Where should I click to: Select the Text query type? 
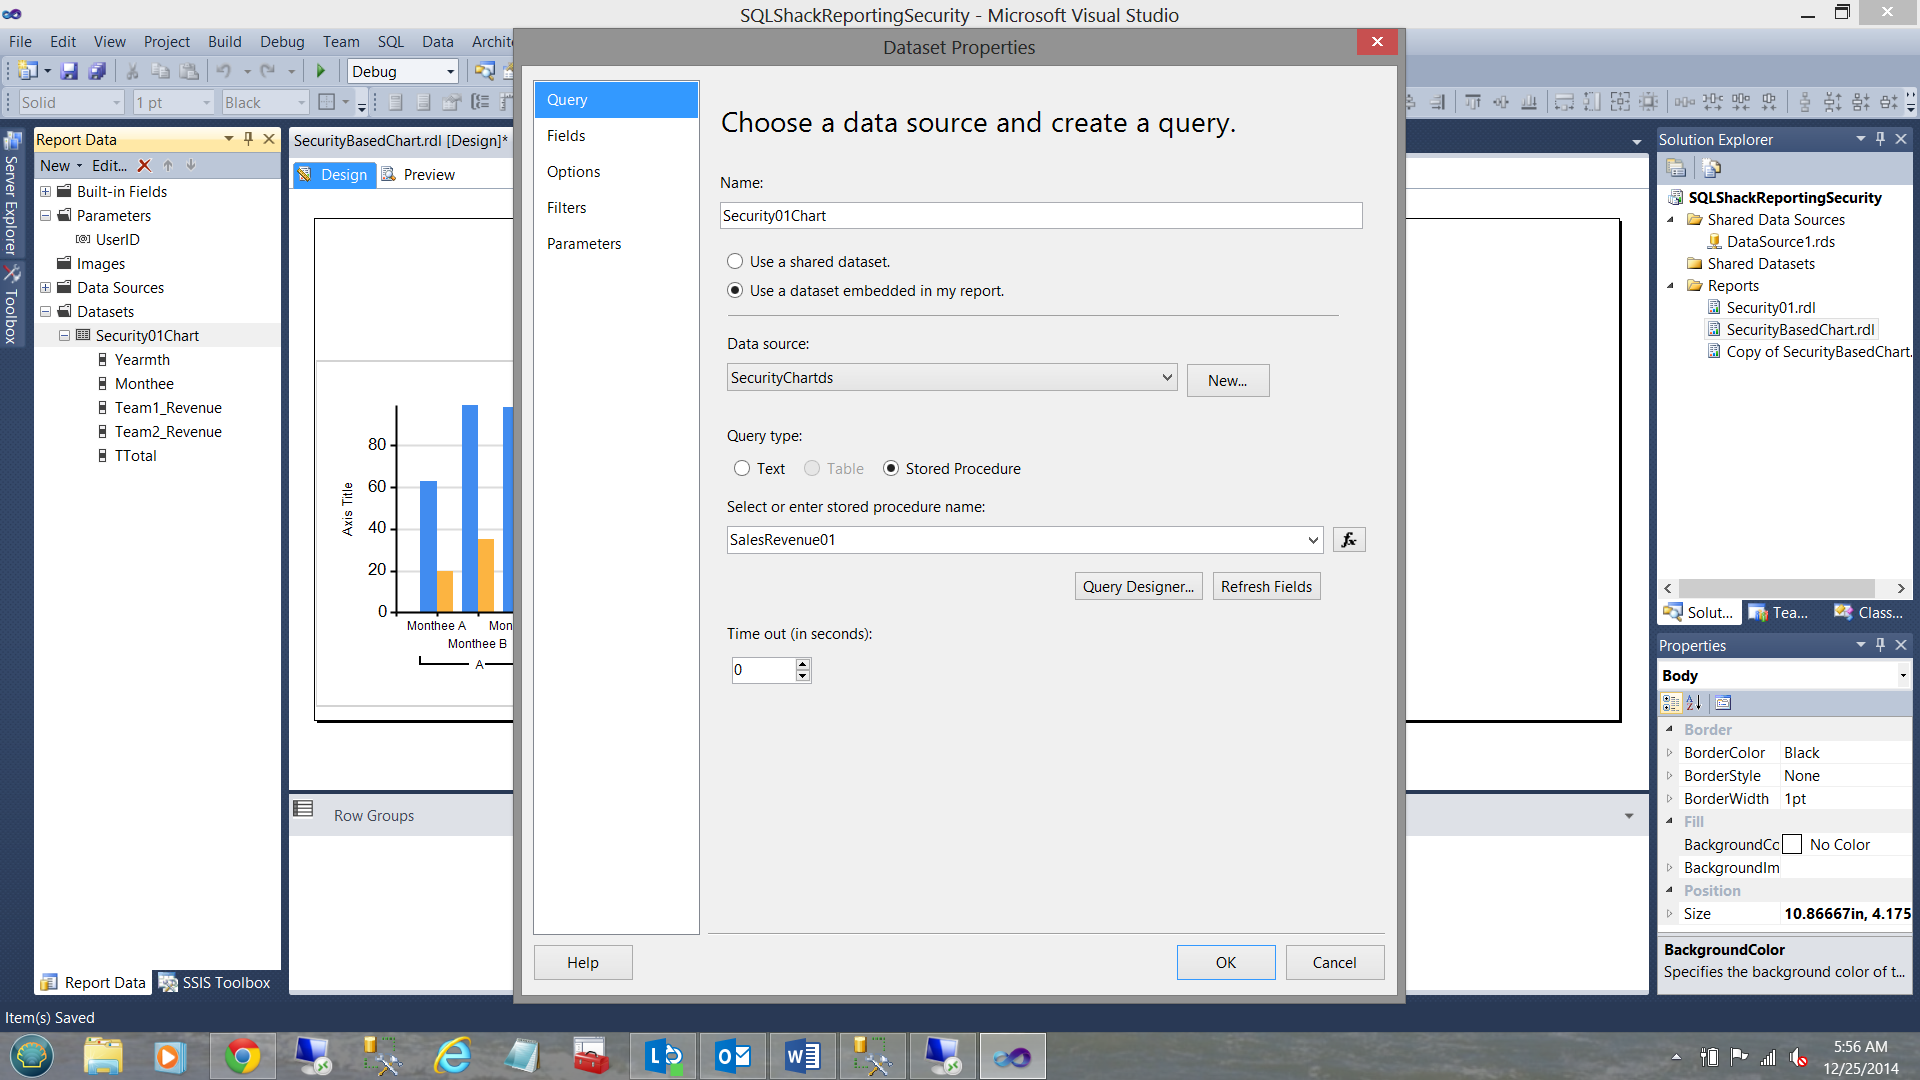pyautogui.click(x=742, y=469)
